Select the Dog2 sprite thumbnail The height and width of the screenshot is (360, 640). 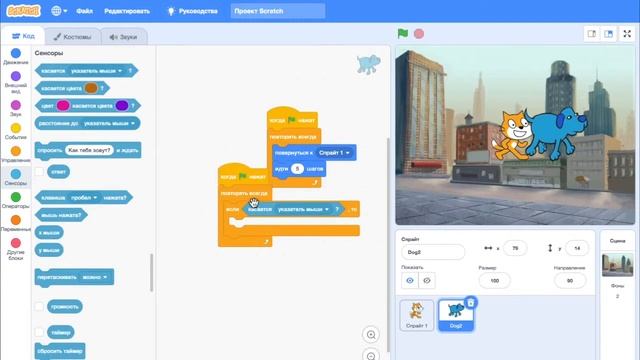[x=456, y=315]
